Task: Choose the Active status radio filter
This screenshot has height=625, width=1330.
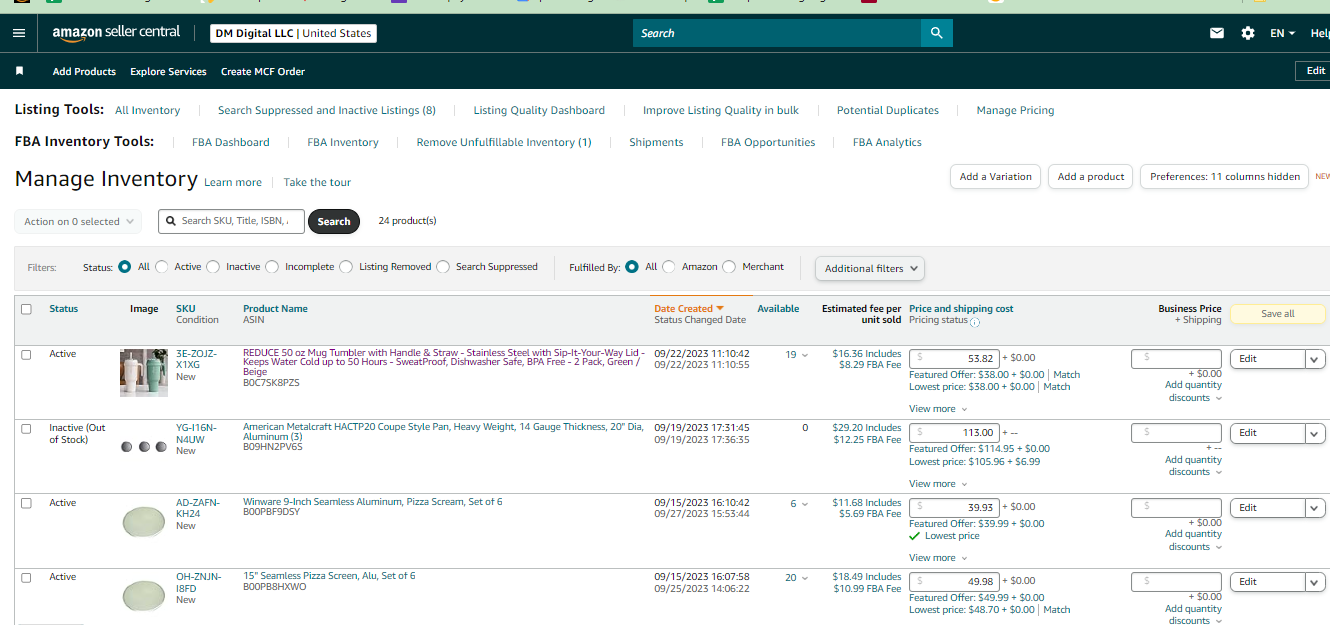Action: pyautogui.click(x=162, y=267)
